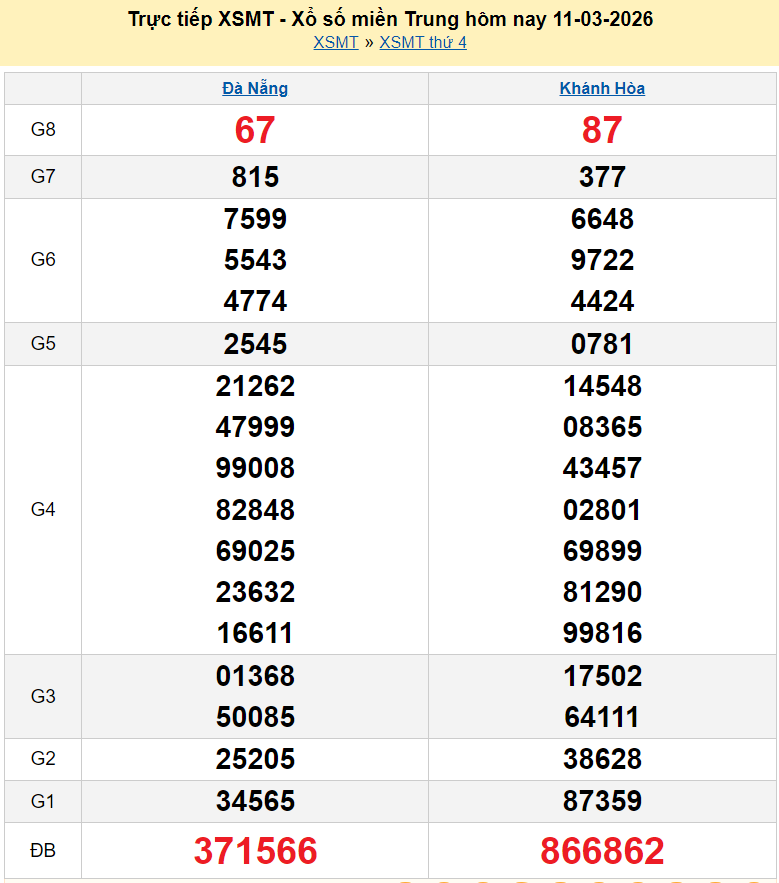Select Đà Nẵng G8 result 67
The width and height of the screenshot is (779, 883).
pos(255,130)
